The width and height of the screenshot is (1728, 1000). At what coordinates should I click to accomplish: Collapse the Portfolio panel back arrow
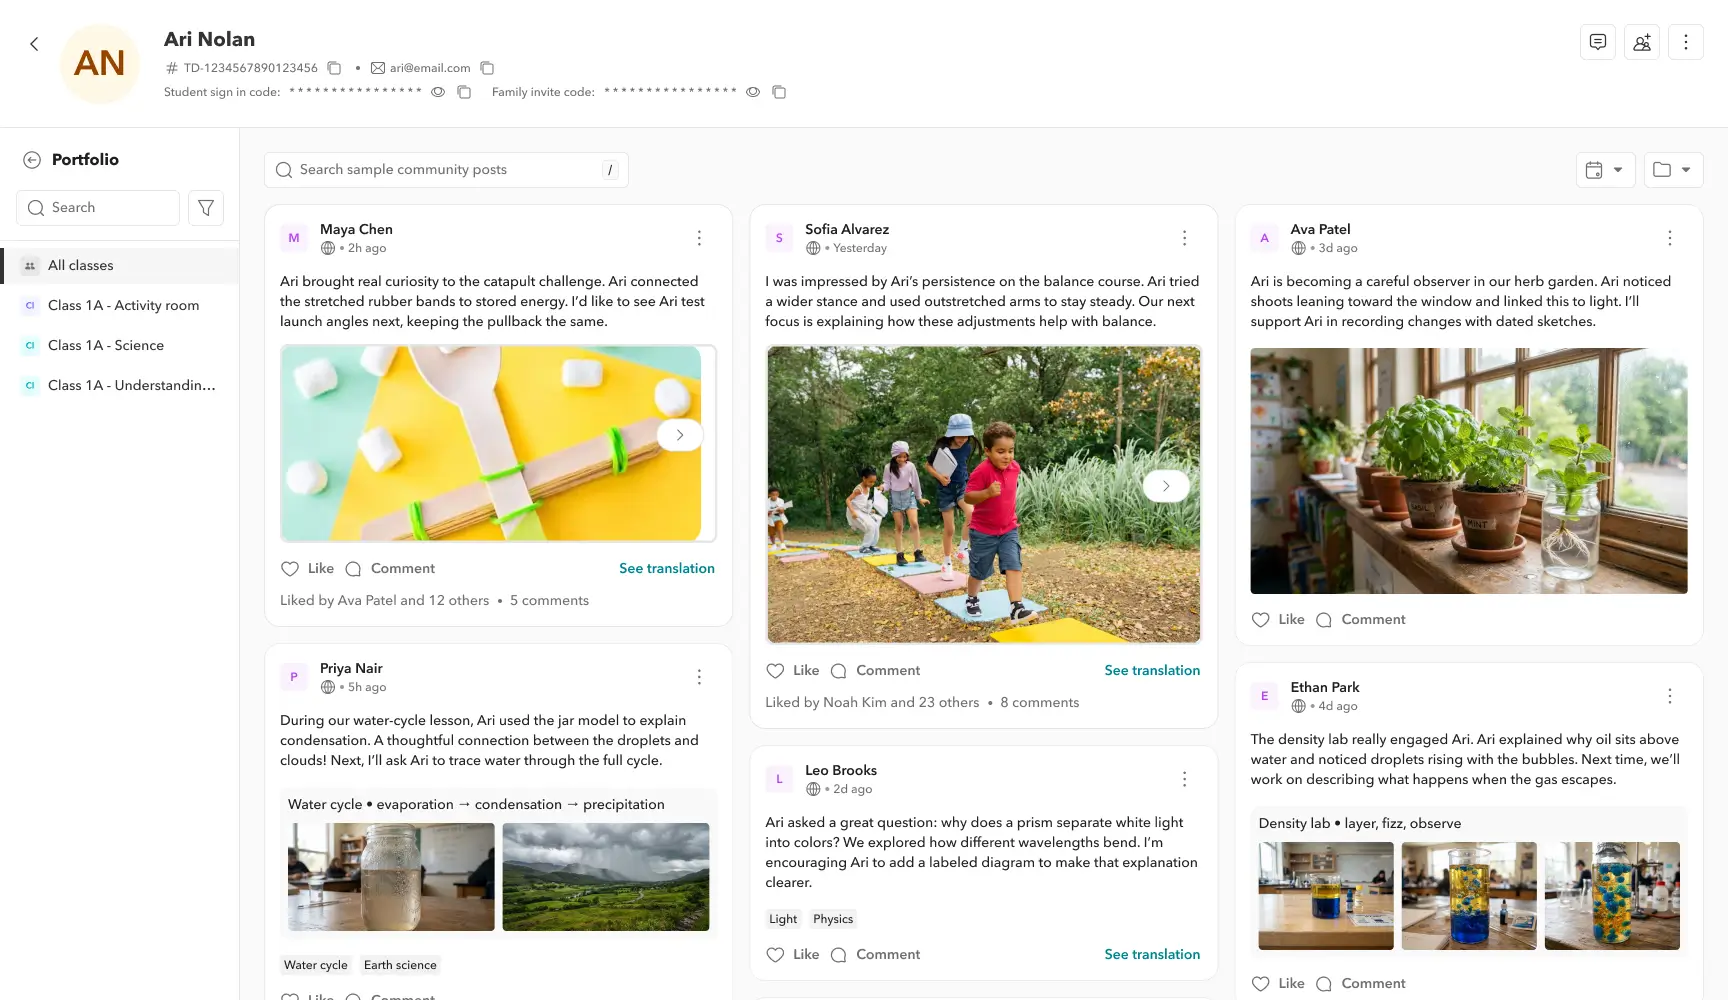(32, 160)
